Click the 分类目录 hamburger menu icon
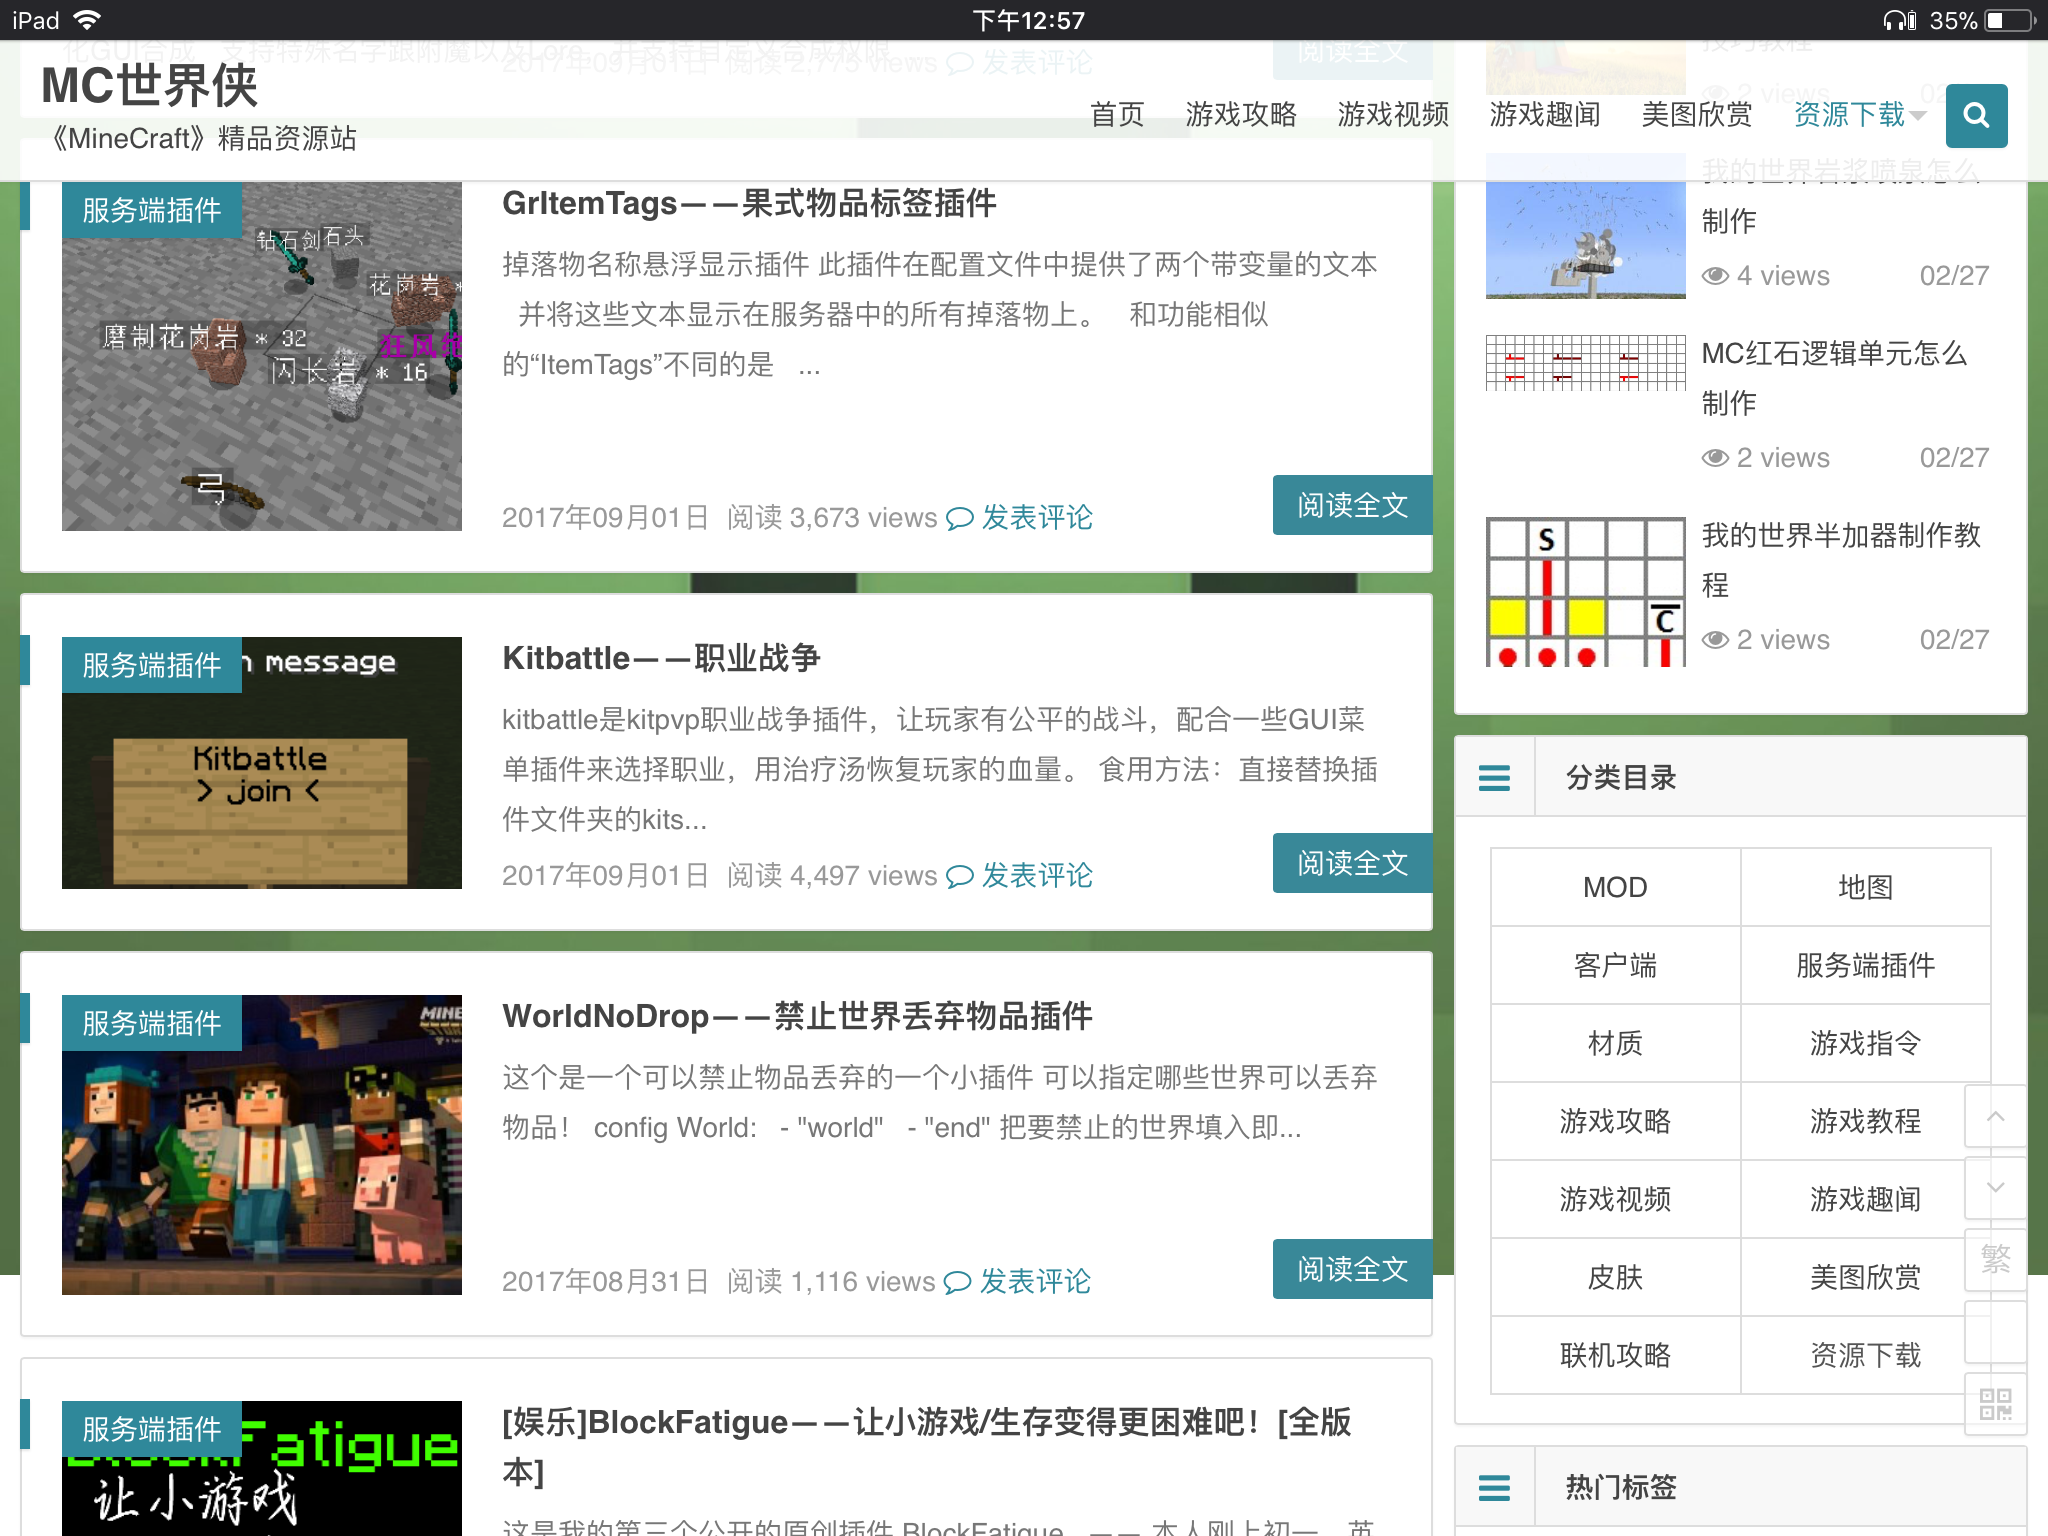 pos(1494,777)
